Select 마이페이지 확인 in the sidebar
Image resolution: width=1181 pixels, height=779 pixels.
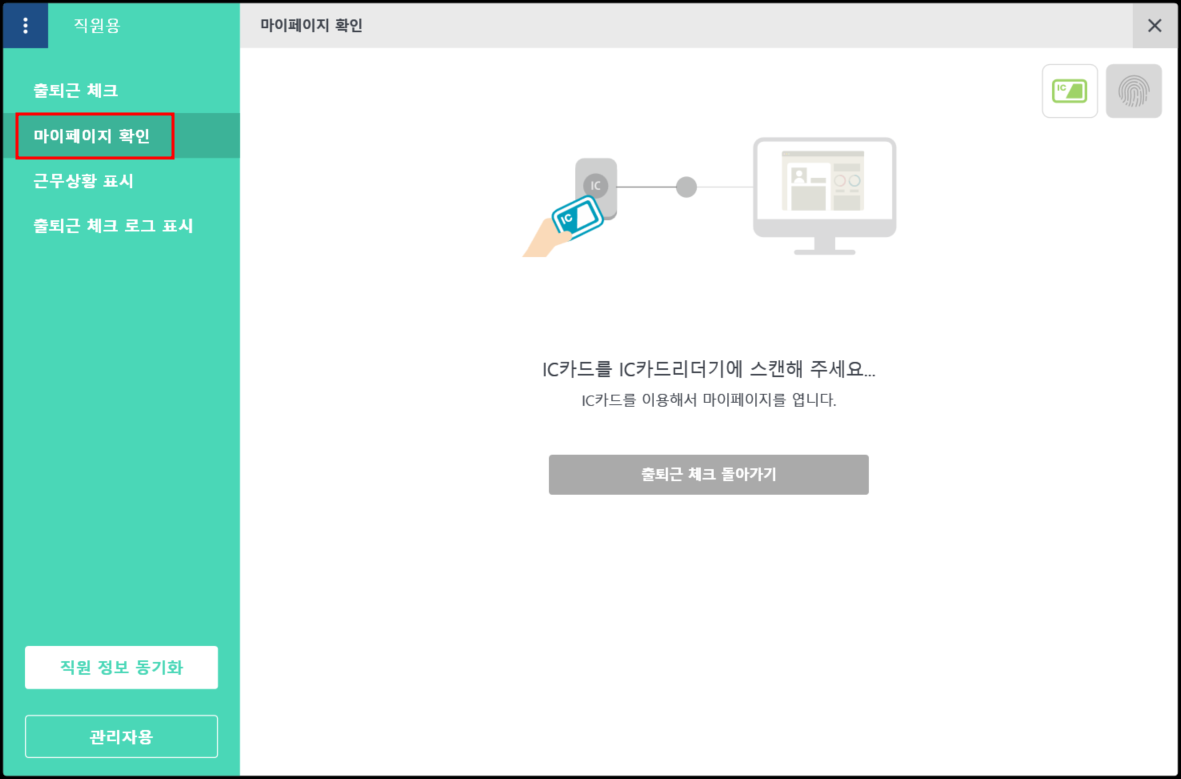point(92,136)
